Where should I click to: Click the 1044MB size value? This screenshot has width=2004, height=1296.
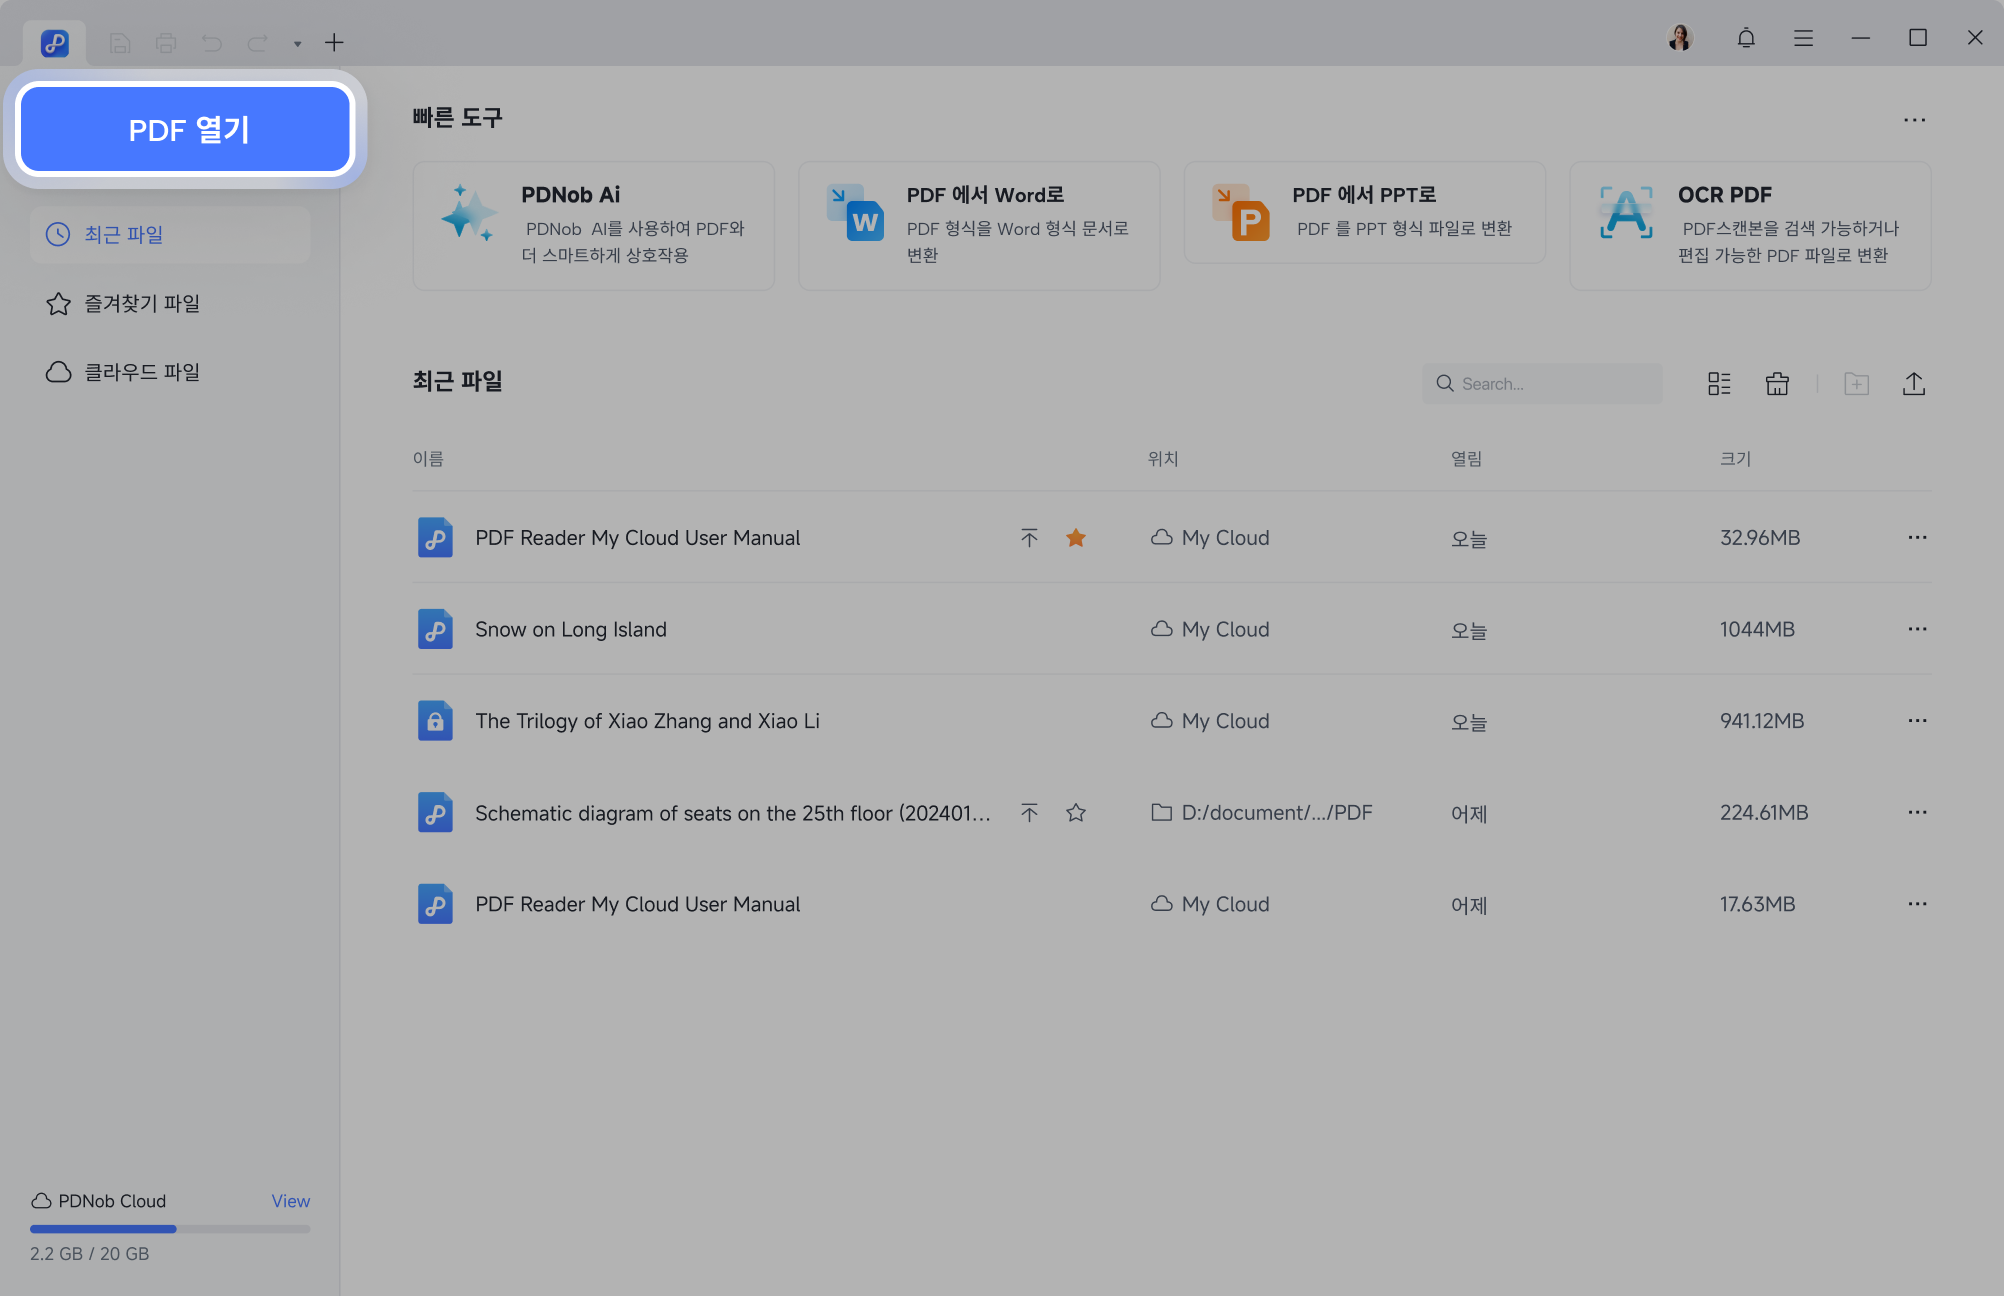click(1757, 630)
